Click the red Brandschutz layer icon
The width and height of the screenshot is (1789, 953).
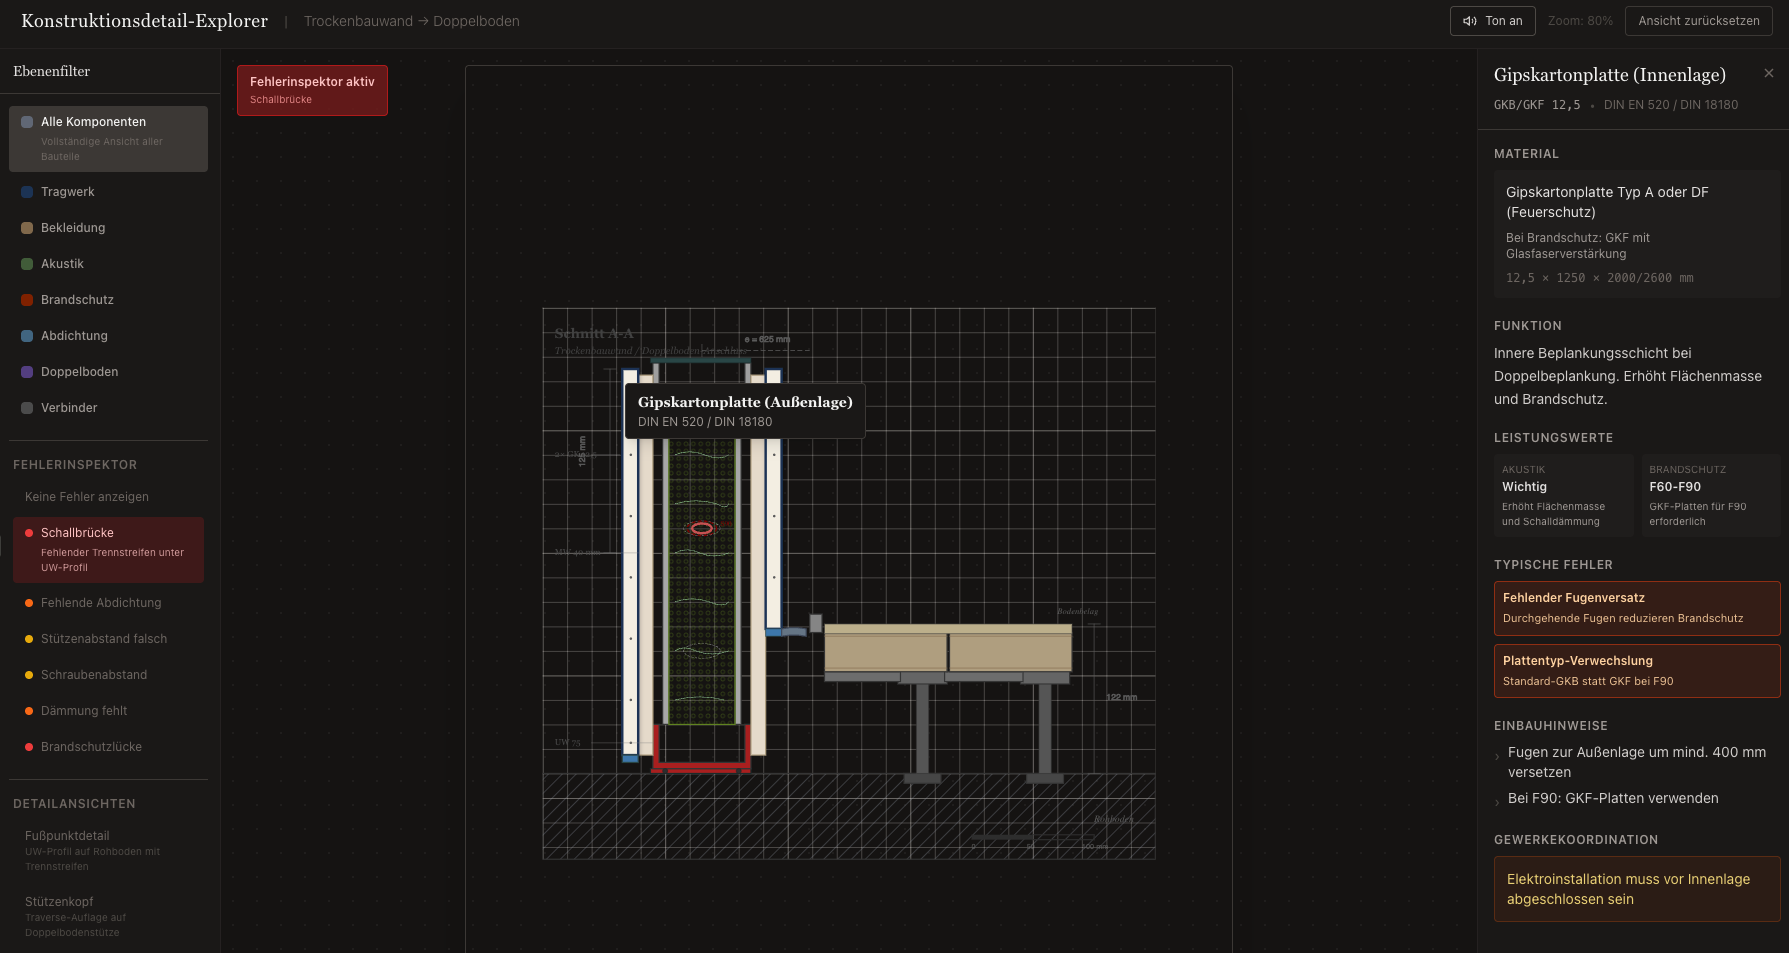[27, 300]
